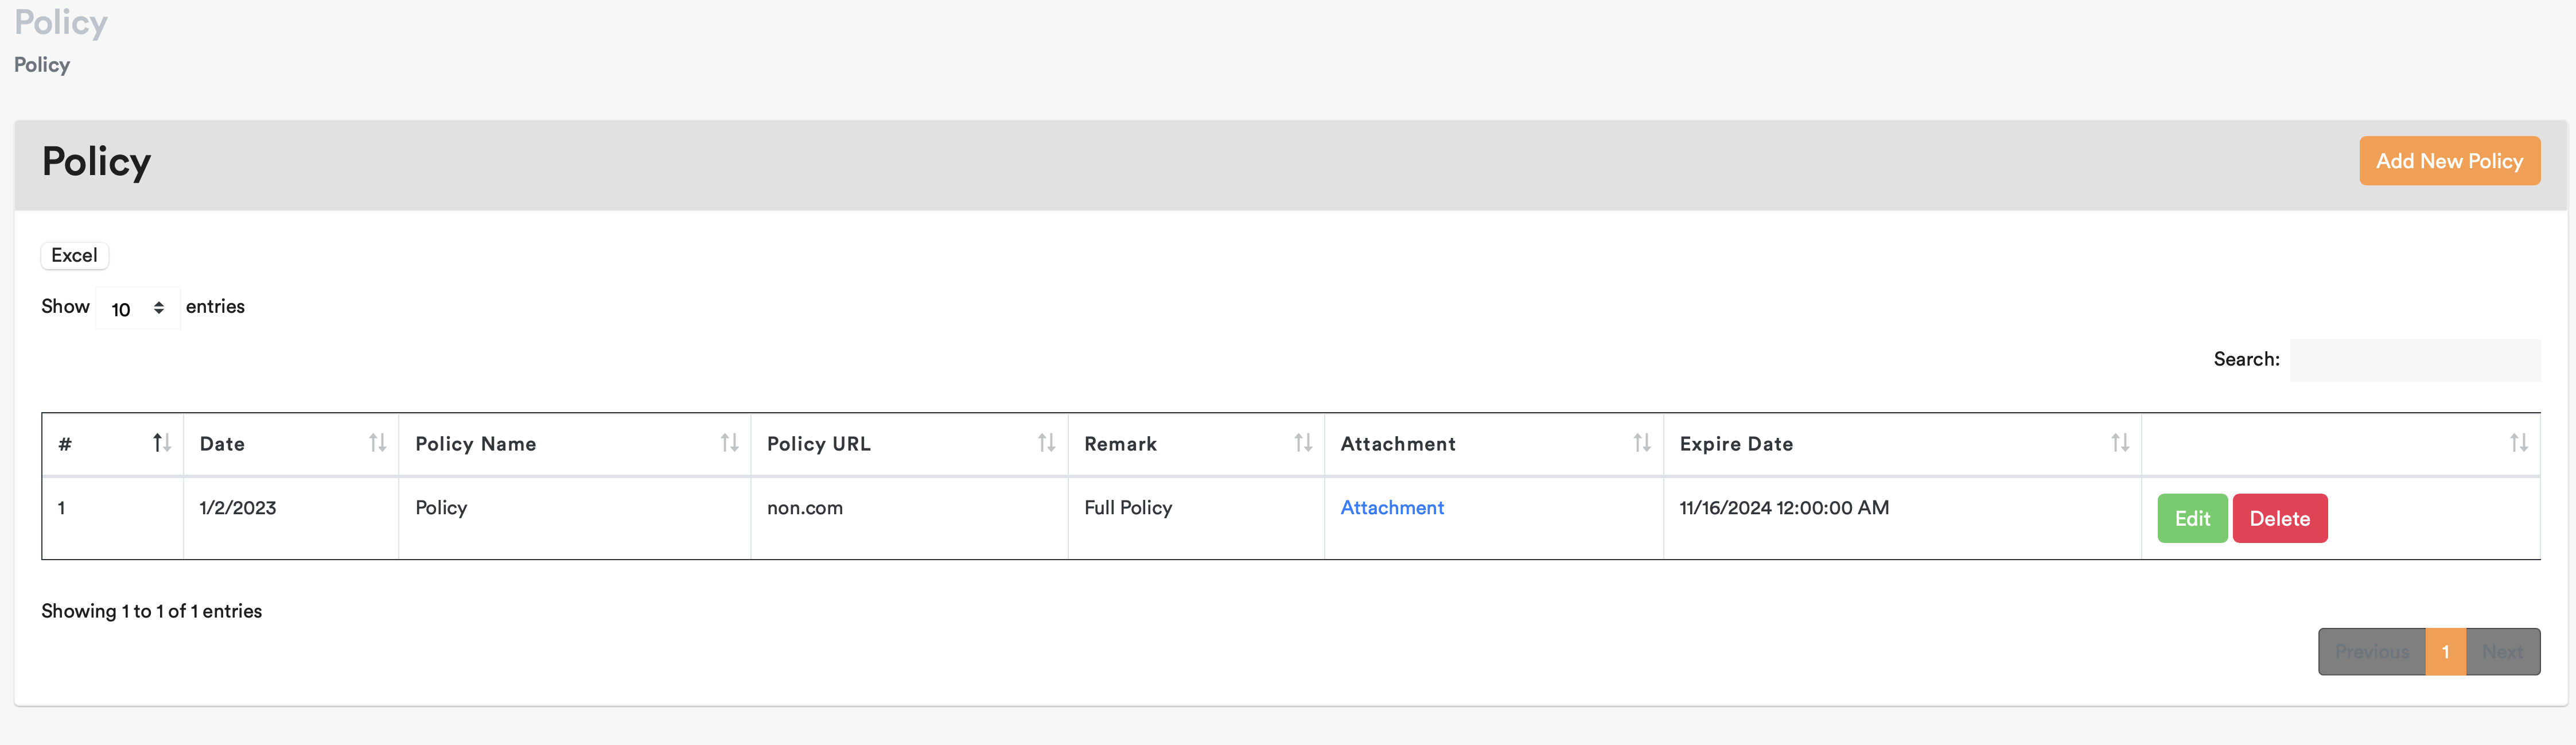This screenshot has height=745, width=2576.
Task: Export the table with Excel button
Action: point(74,255)
